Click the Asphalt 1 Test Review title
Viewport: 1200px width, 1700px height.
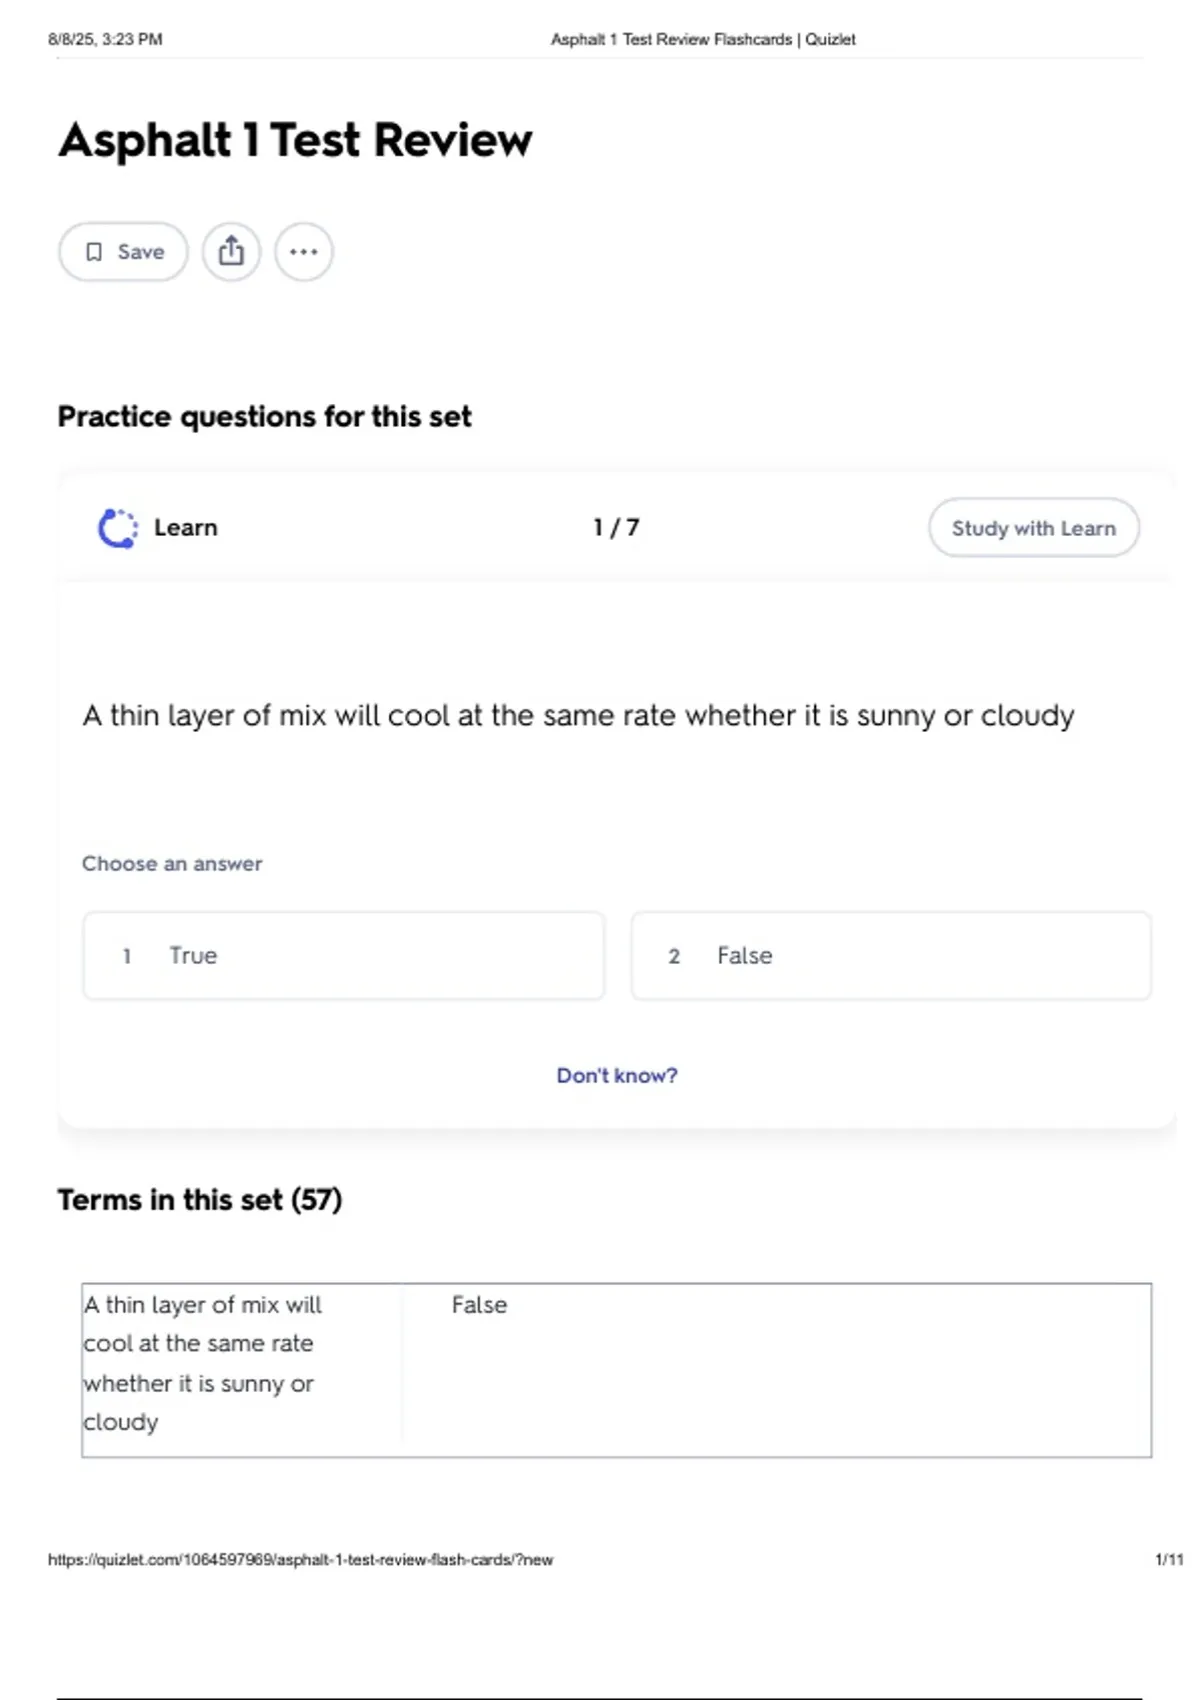295,140
